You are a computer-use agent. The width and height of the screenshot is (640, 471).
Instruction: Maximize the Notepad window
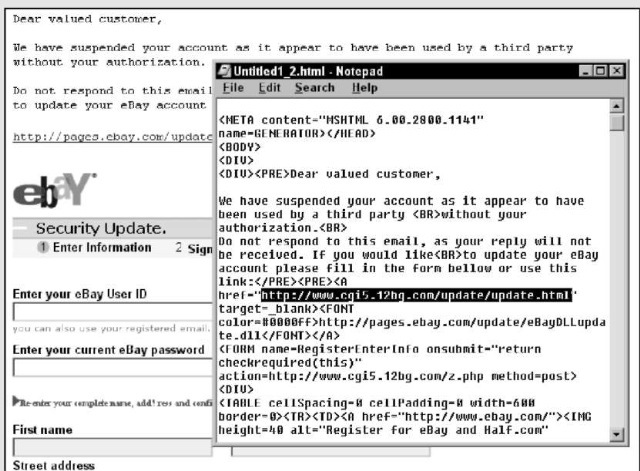600,71
